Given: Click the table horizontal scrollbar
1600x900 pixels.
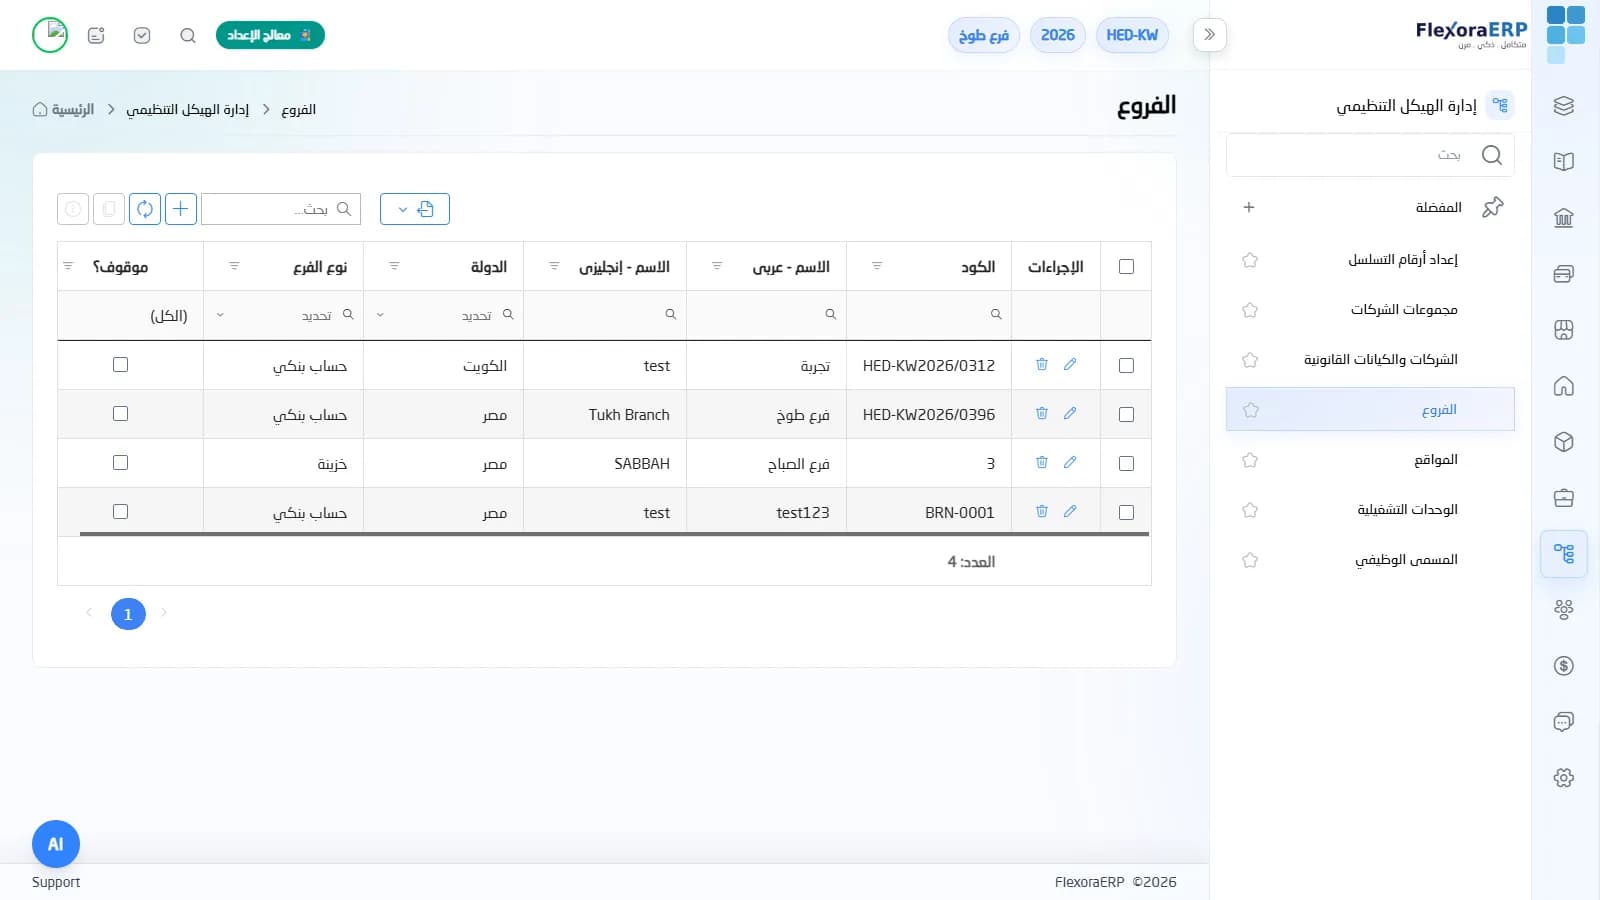Looking at the screenshot, I should pos(614,534).
